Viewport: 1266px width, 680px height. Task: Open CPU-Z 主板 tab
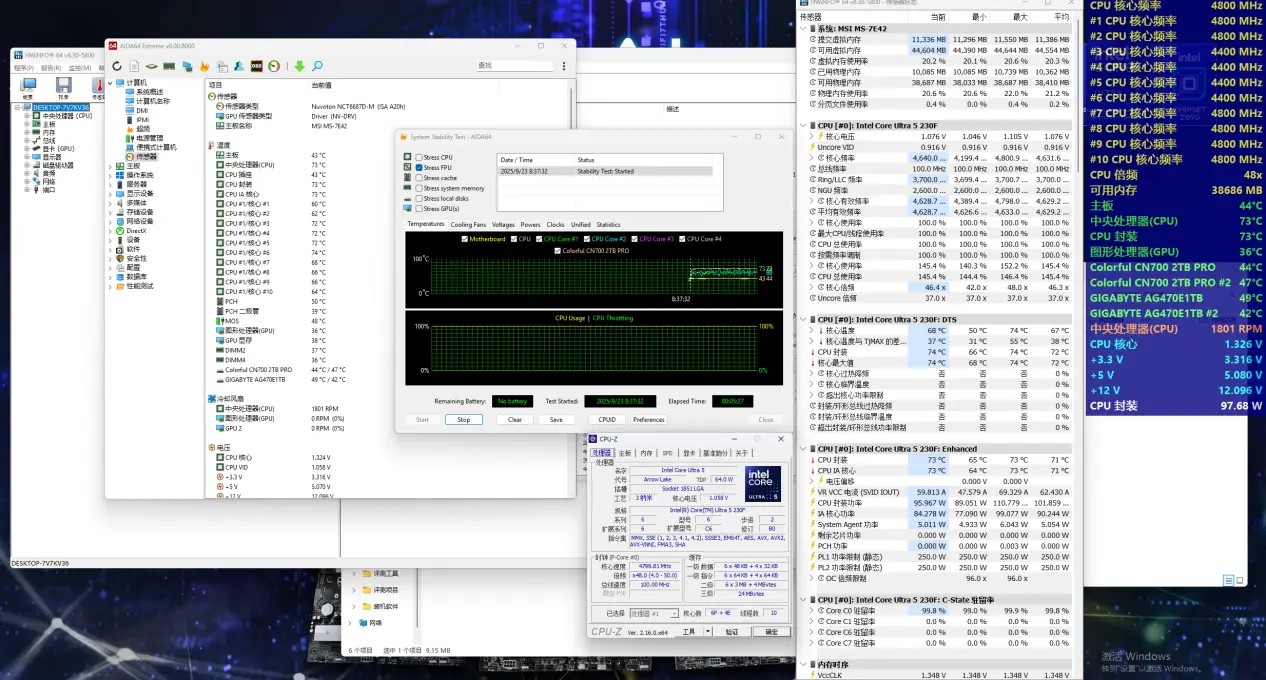pos(625,453)
